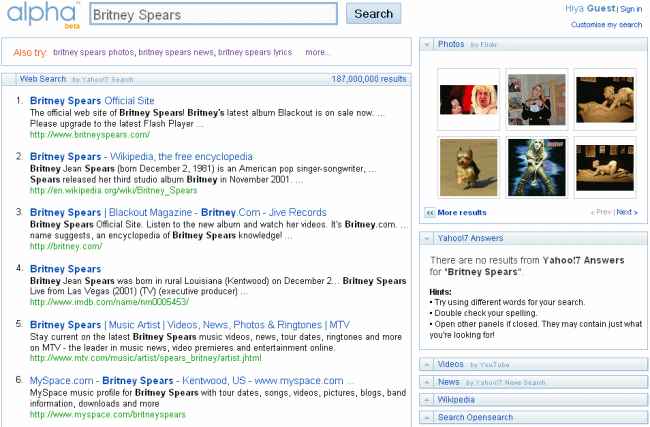Try the britney spears news suggestion
Viewport: 650px width, 427px height.
coord(176,52)
